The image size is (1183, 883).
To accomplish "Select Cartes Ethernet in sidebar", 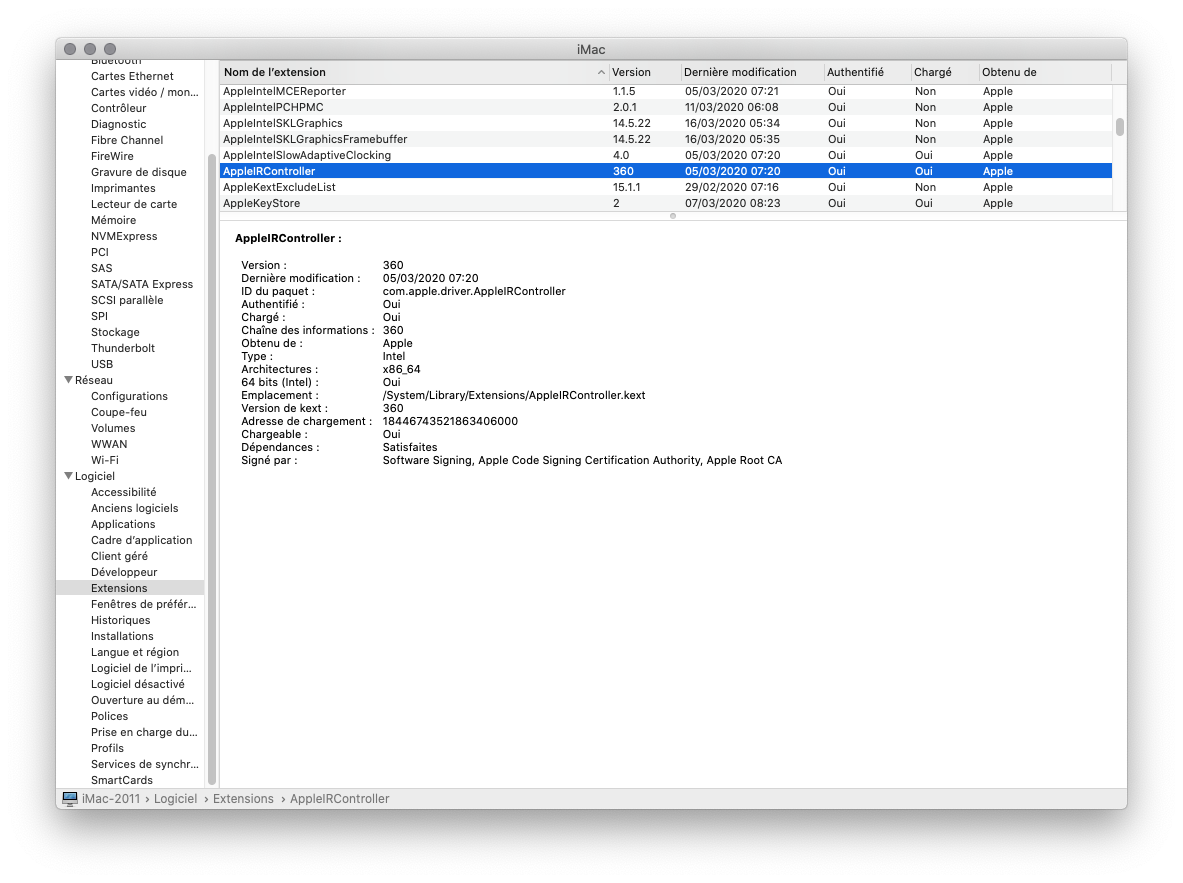I will pyautogui.click(x=132, y=76).
